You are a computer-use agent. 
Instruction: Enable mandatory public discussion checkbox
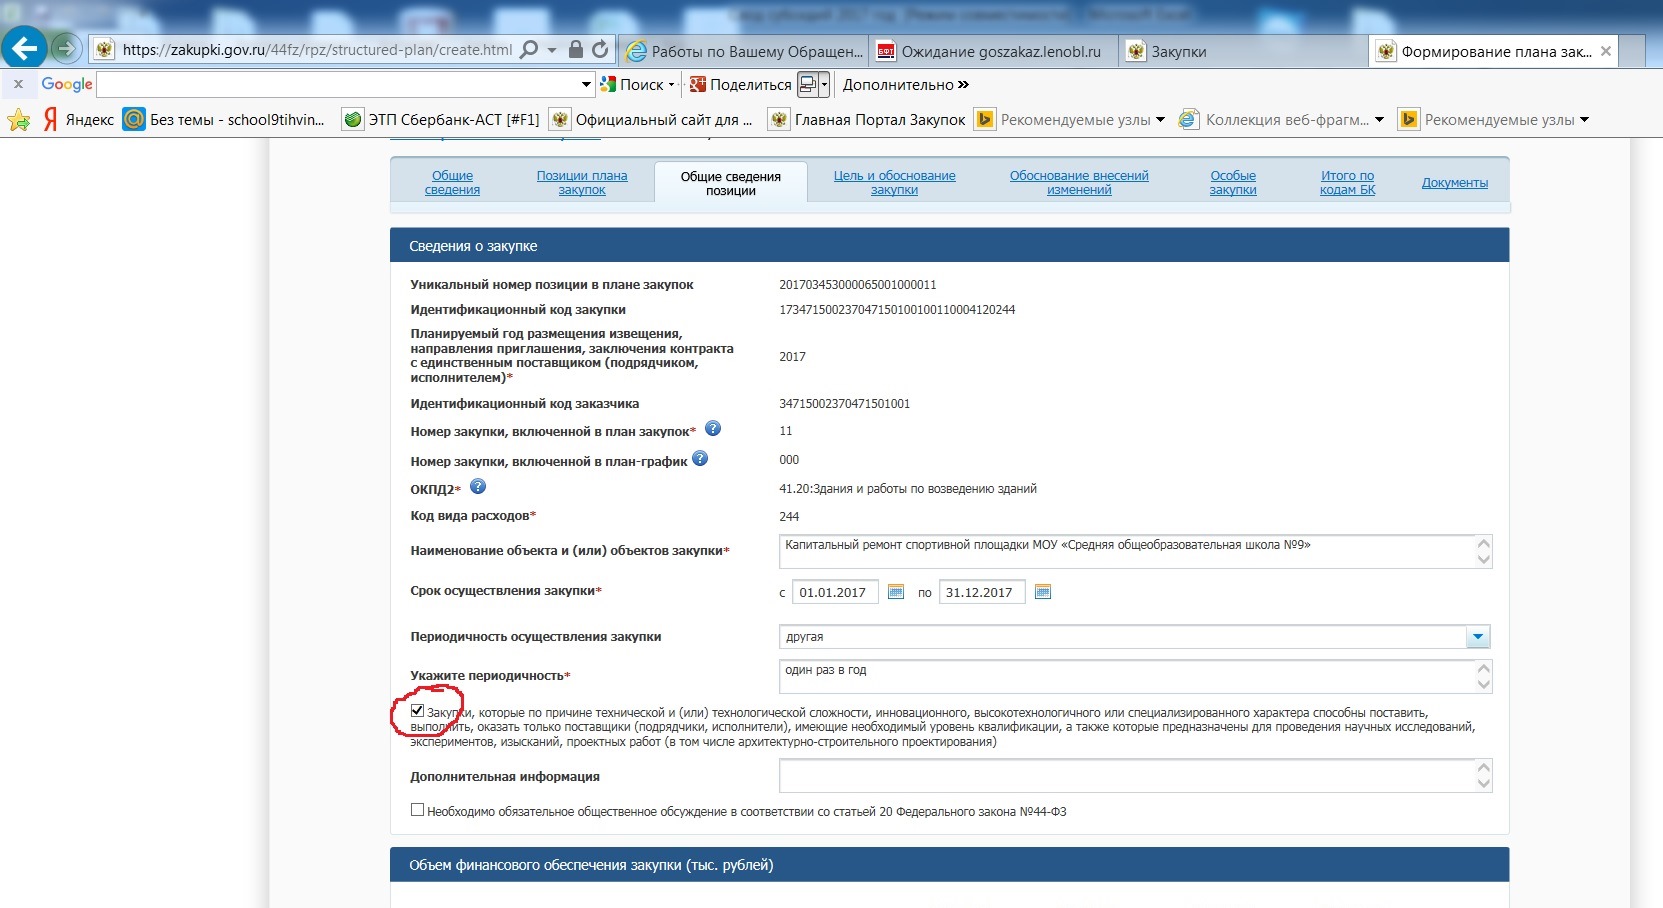tap(418, 810)
